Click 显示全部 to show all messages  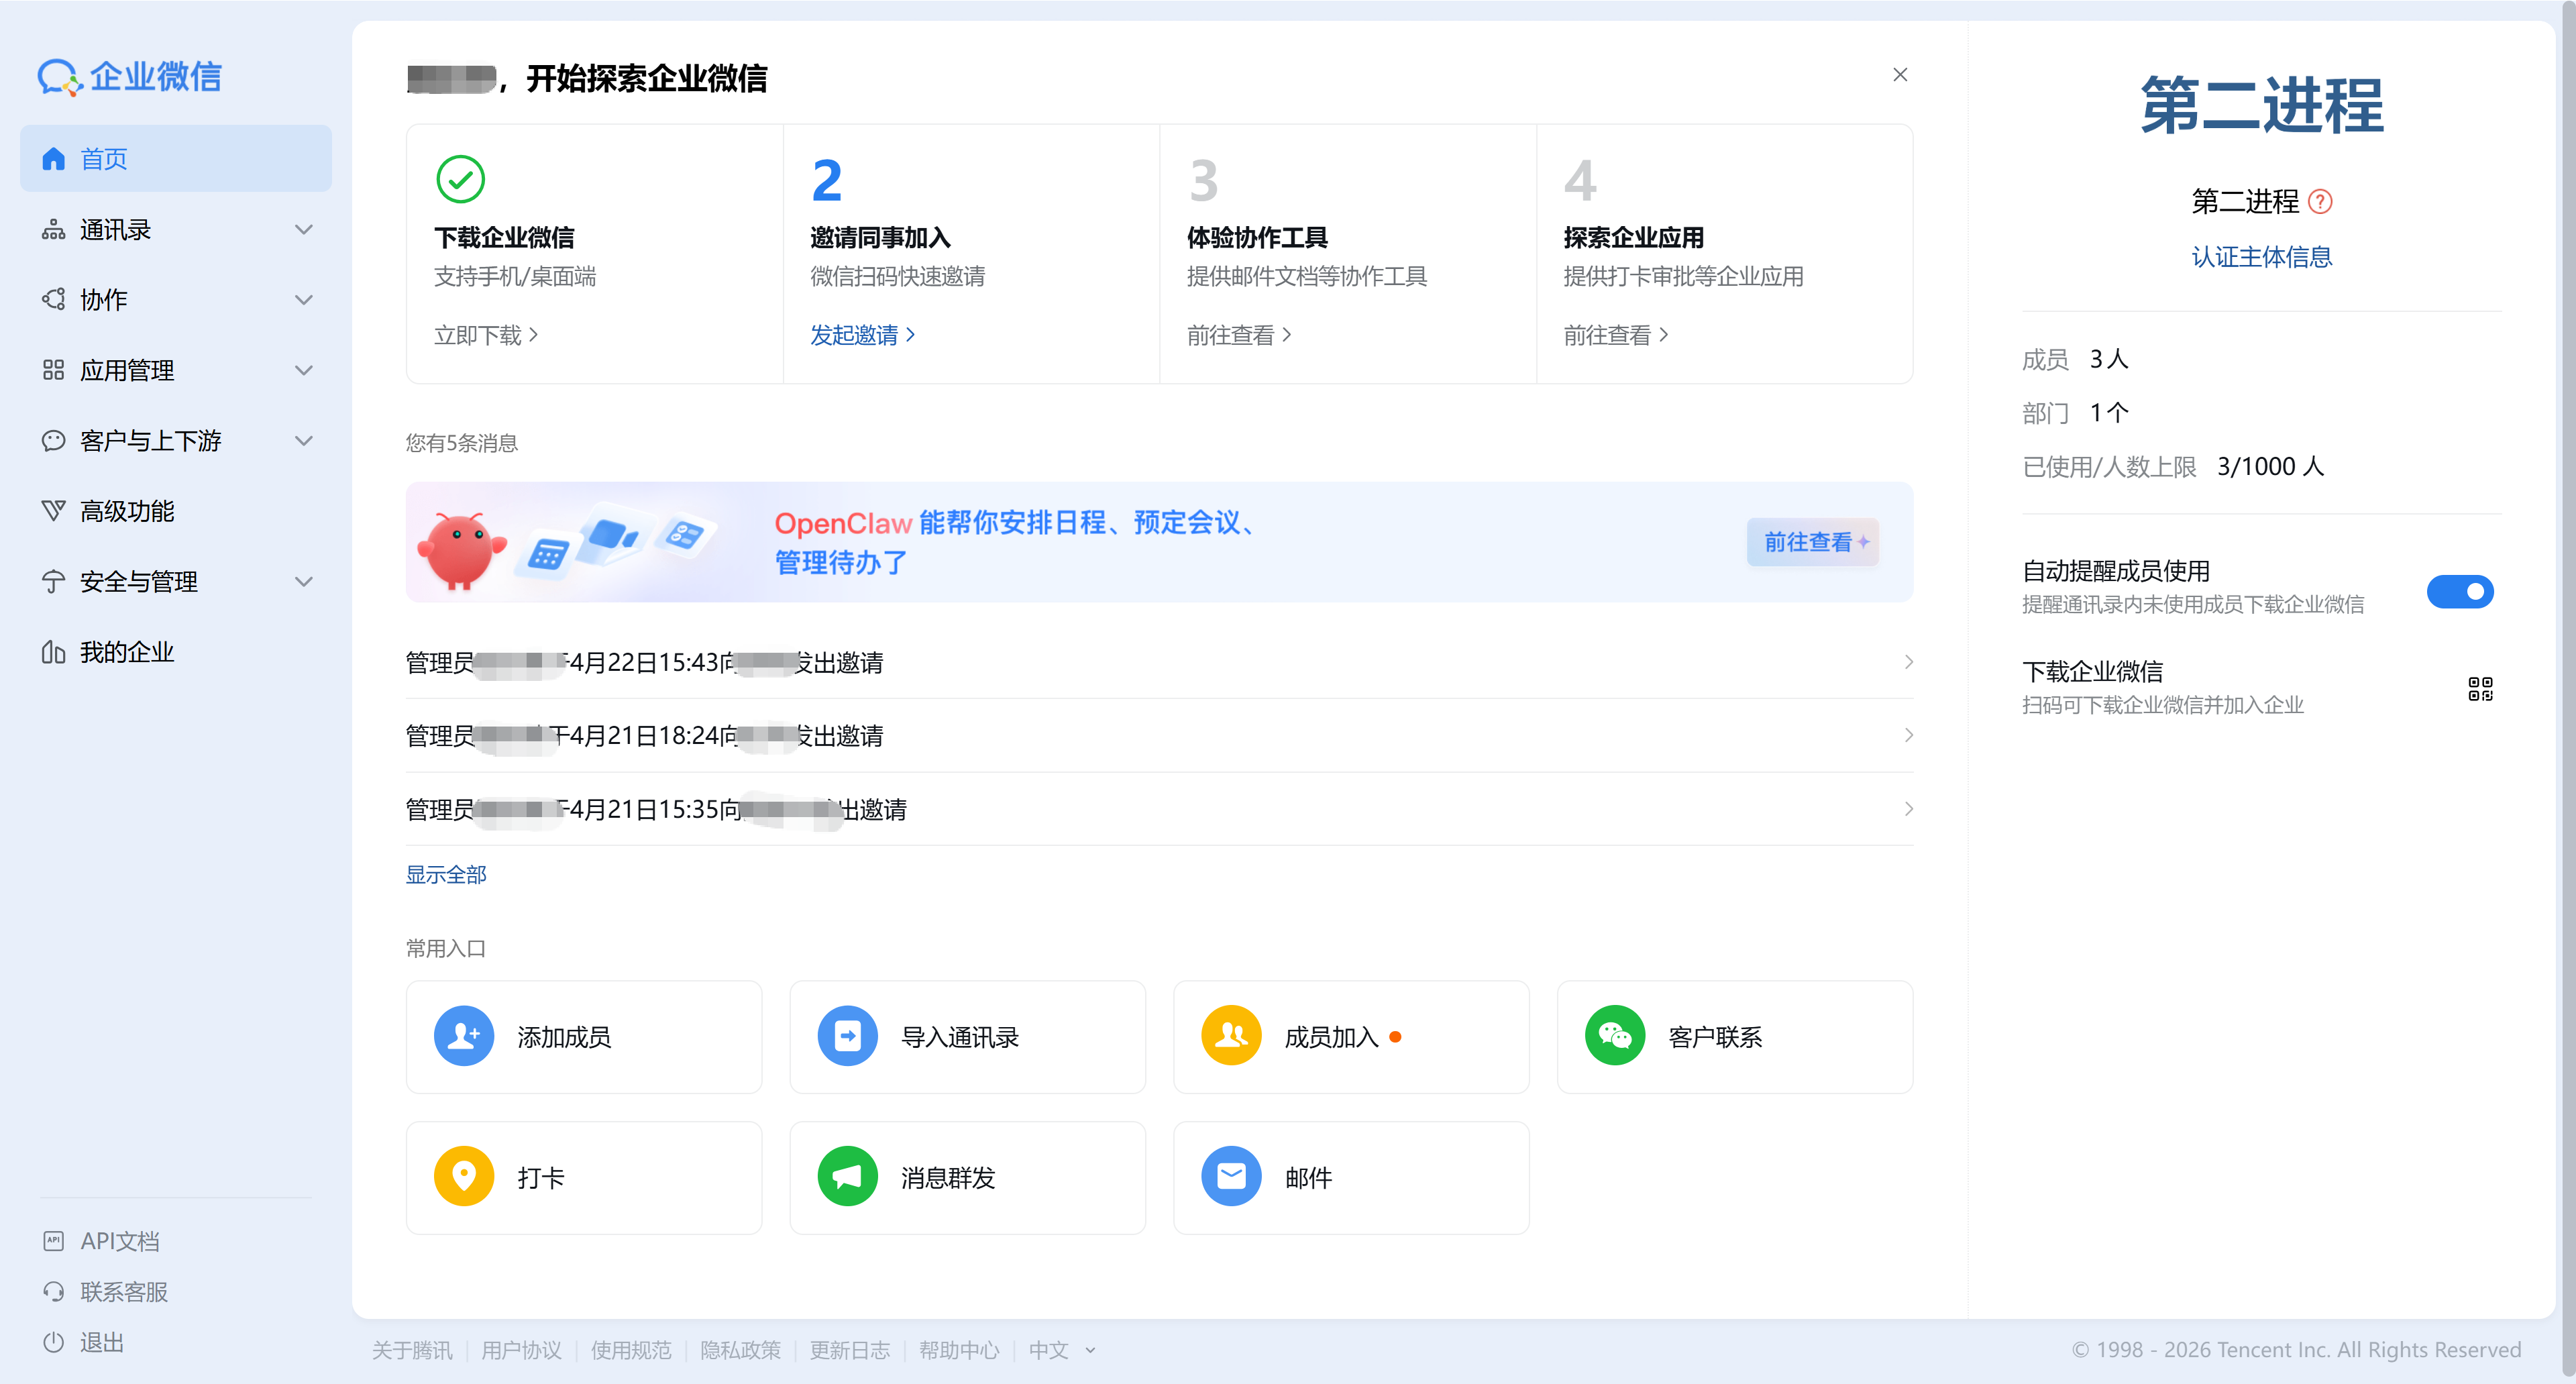pyautogui.click(x=446, y=875)
